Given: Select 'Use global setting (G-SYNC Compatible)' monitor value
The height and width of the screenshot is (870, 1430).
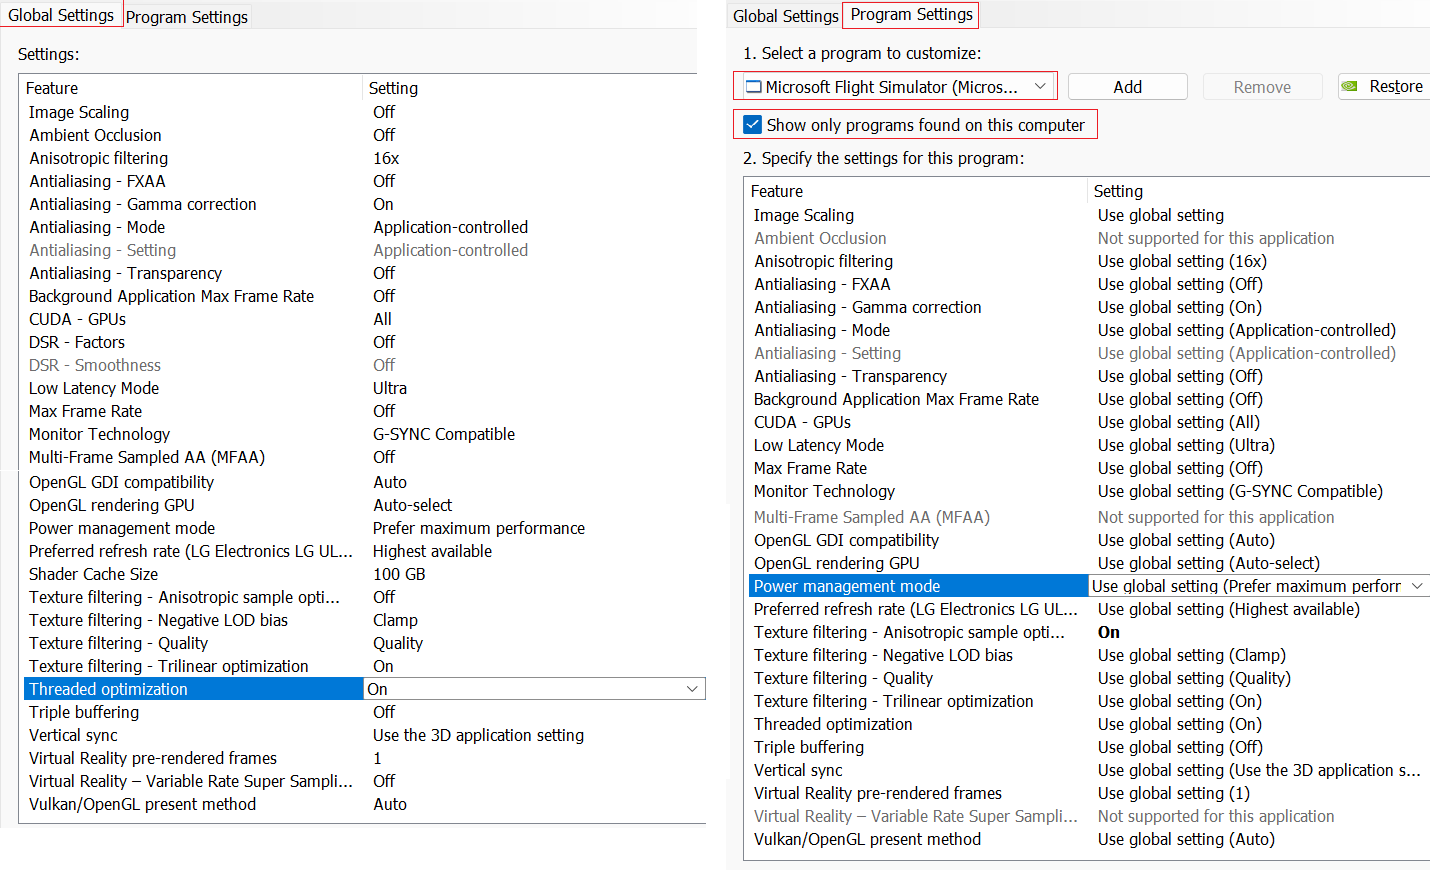Looking at the screenshot, I should tap(1239, 491).
